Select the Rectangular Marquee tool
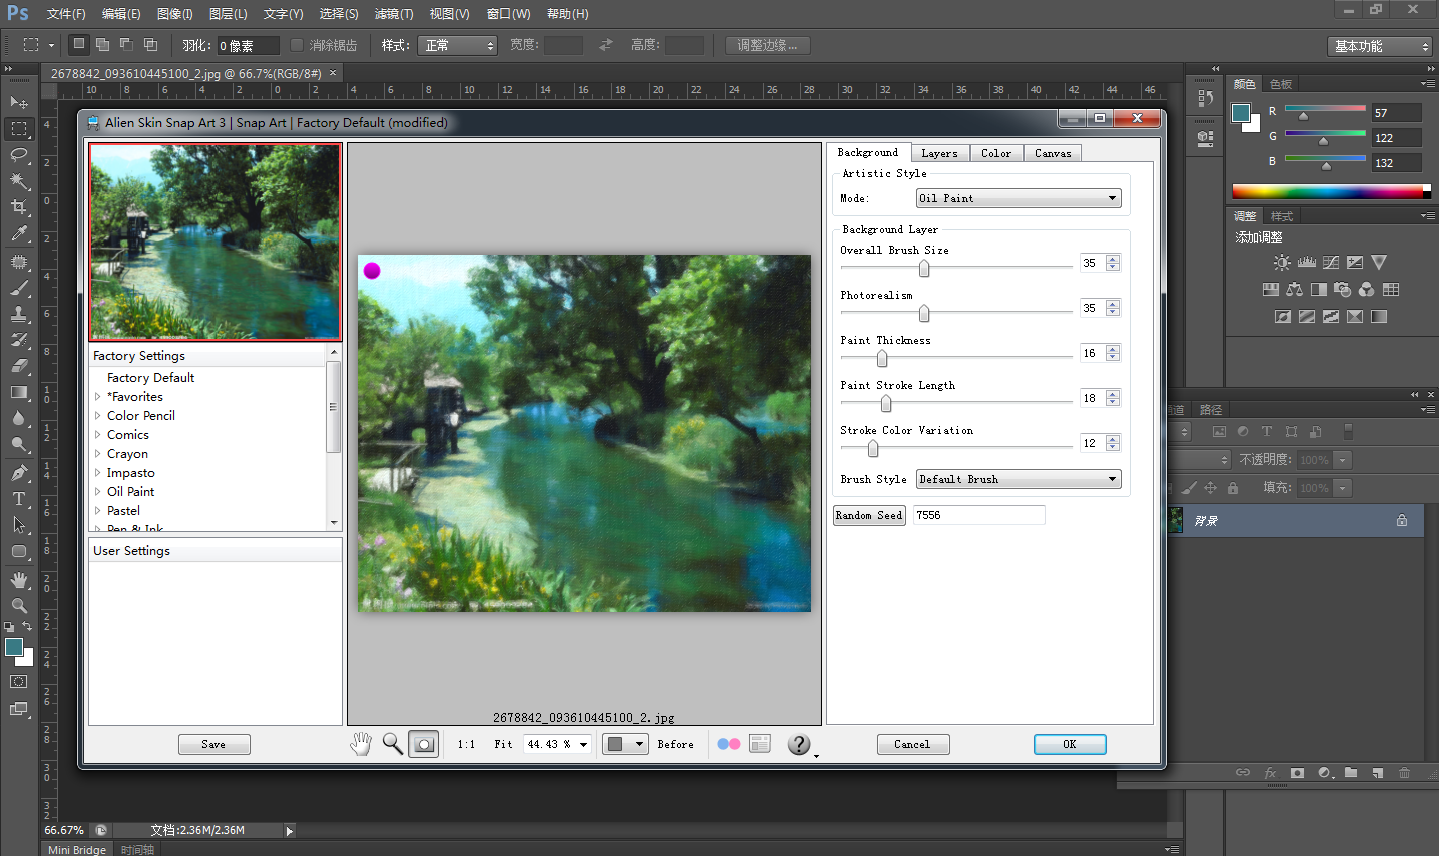The height and width of the screenshot is (856, 1439). (19, 129)
